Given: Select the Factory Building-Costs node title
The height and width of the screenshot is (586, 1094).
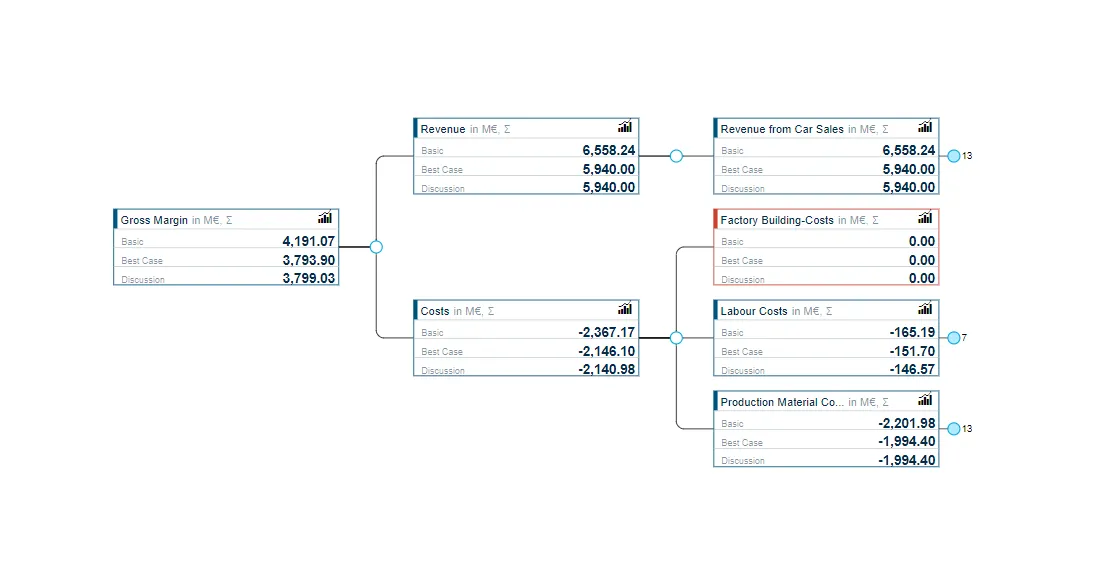Looking at the screenshot, I should [777, 220].
